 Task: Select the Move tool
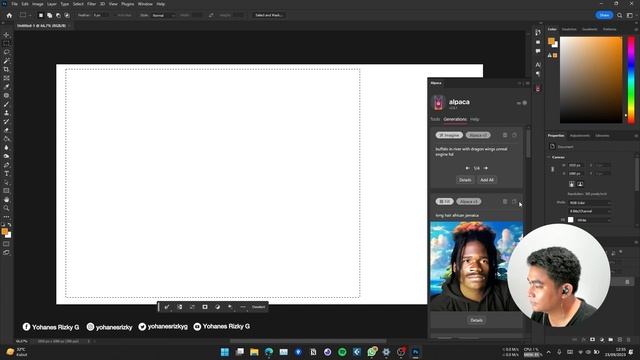point(6,35)
